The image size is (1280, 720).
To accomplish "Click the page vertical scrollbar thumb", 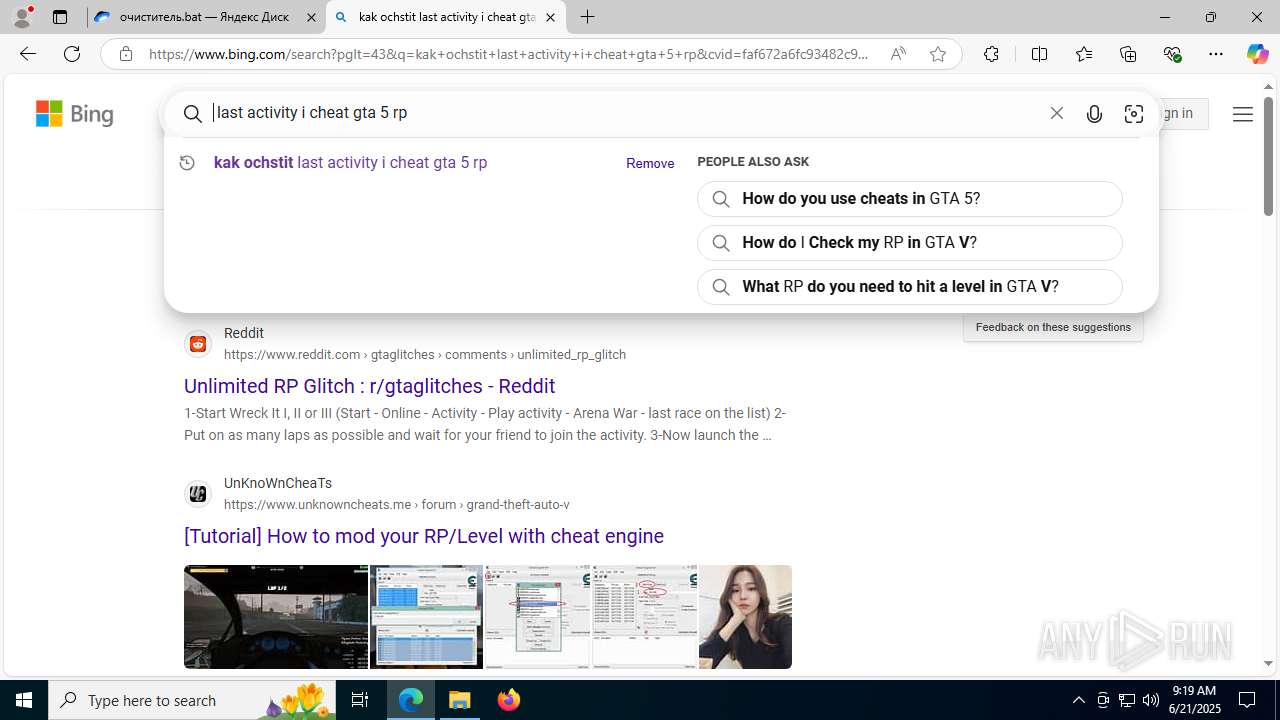I will (x=1268, y=155).
